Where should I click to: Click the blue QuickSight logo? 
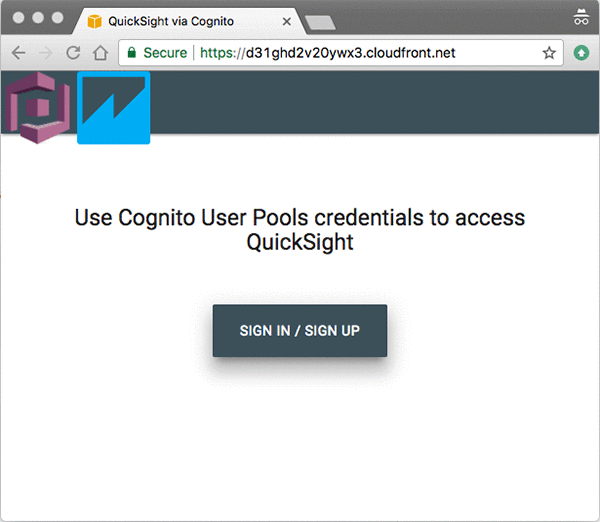(x=114, y=108)
